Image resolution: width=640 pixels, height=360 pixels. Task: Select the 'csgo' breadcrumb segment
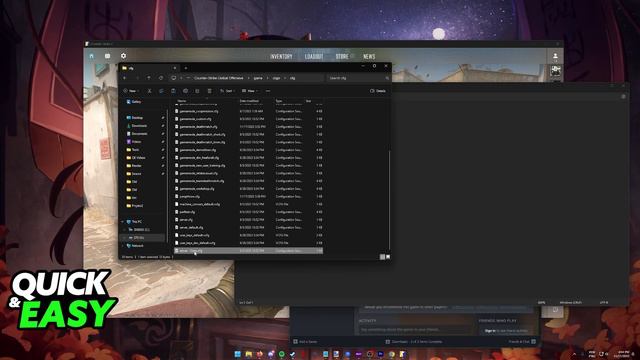tap(276, 78)
